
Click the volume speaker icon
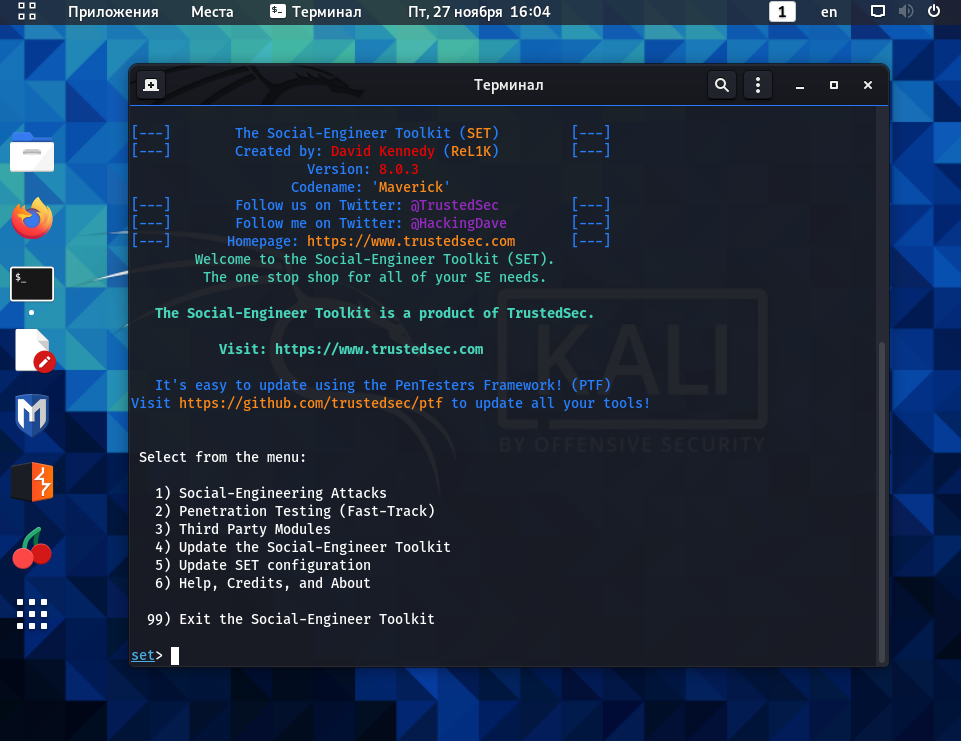pos(906,11)
